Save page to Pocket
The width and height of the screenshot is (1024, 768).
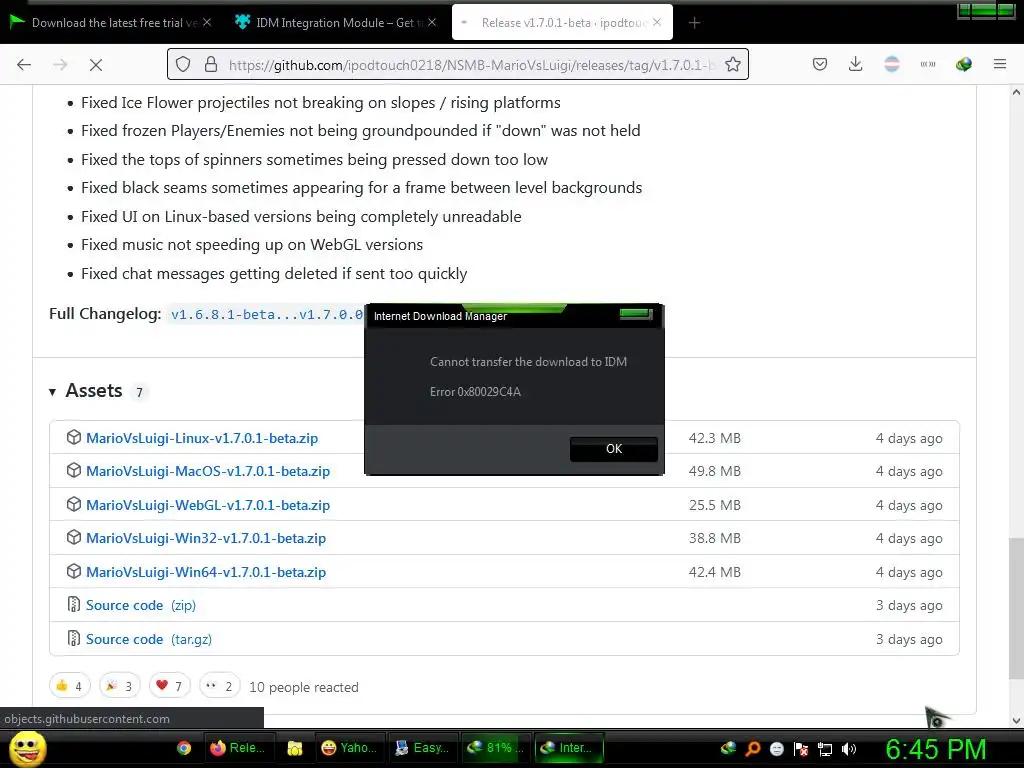[820, 64]
